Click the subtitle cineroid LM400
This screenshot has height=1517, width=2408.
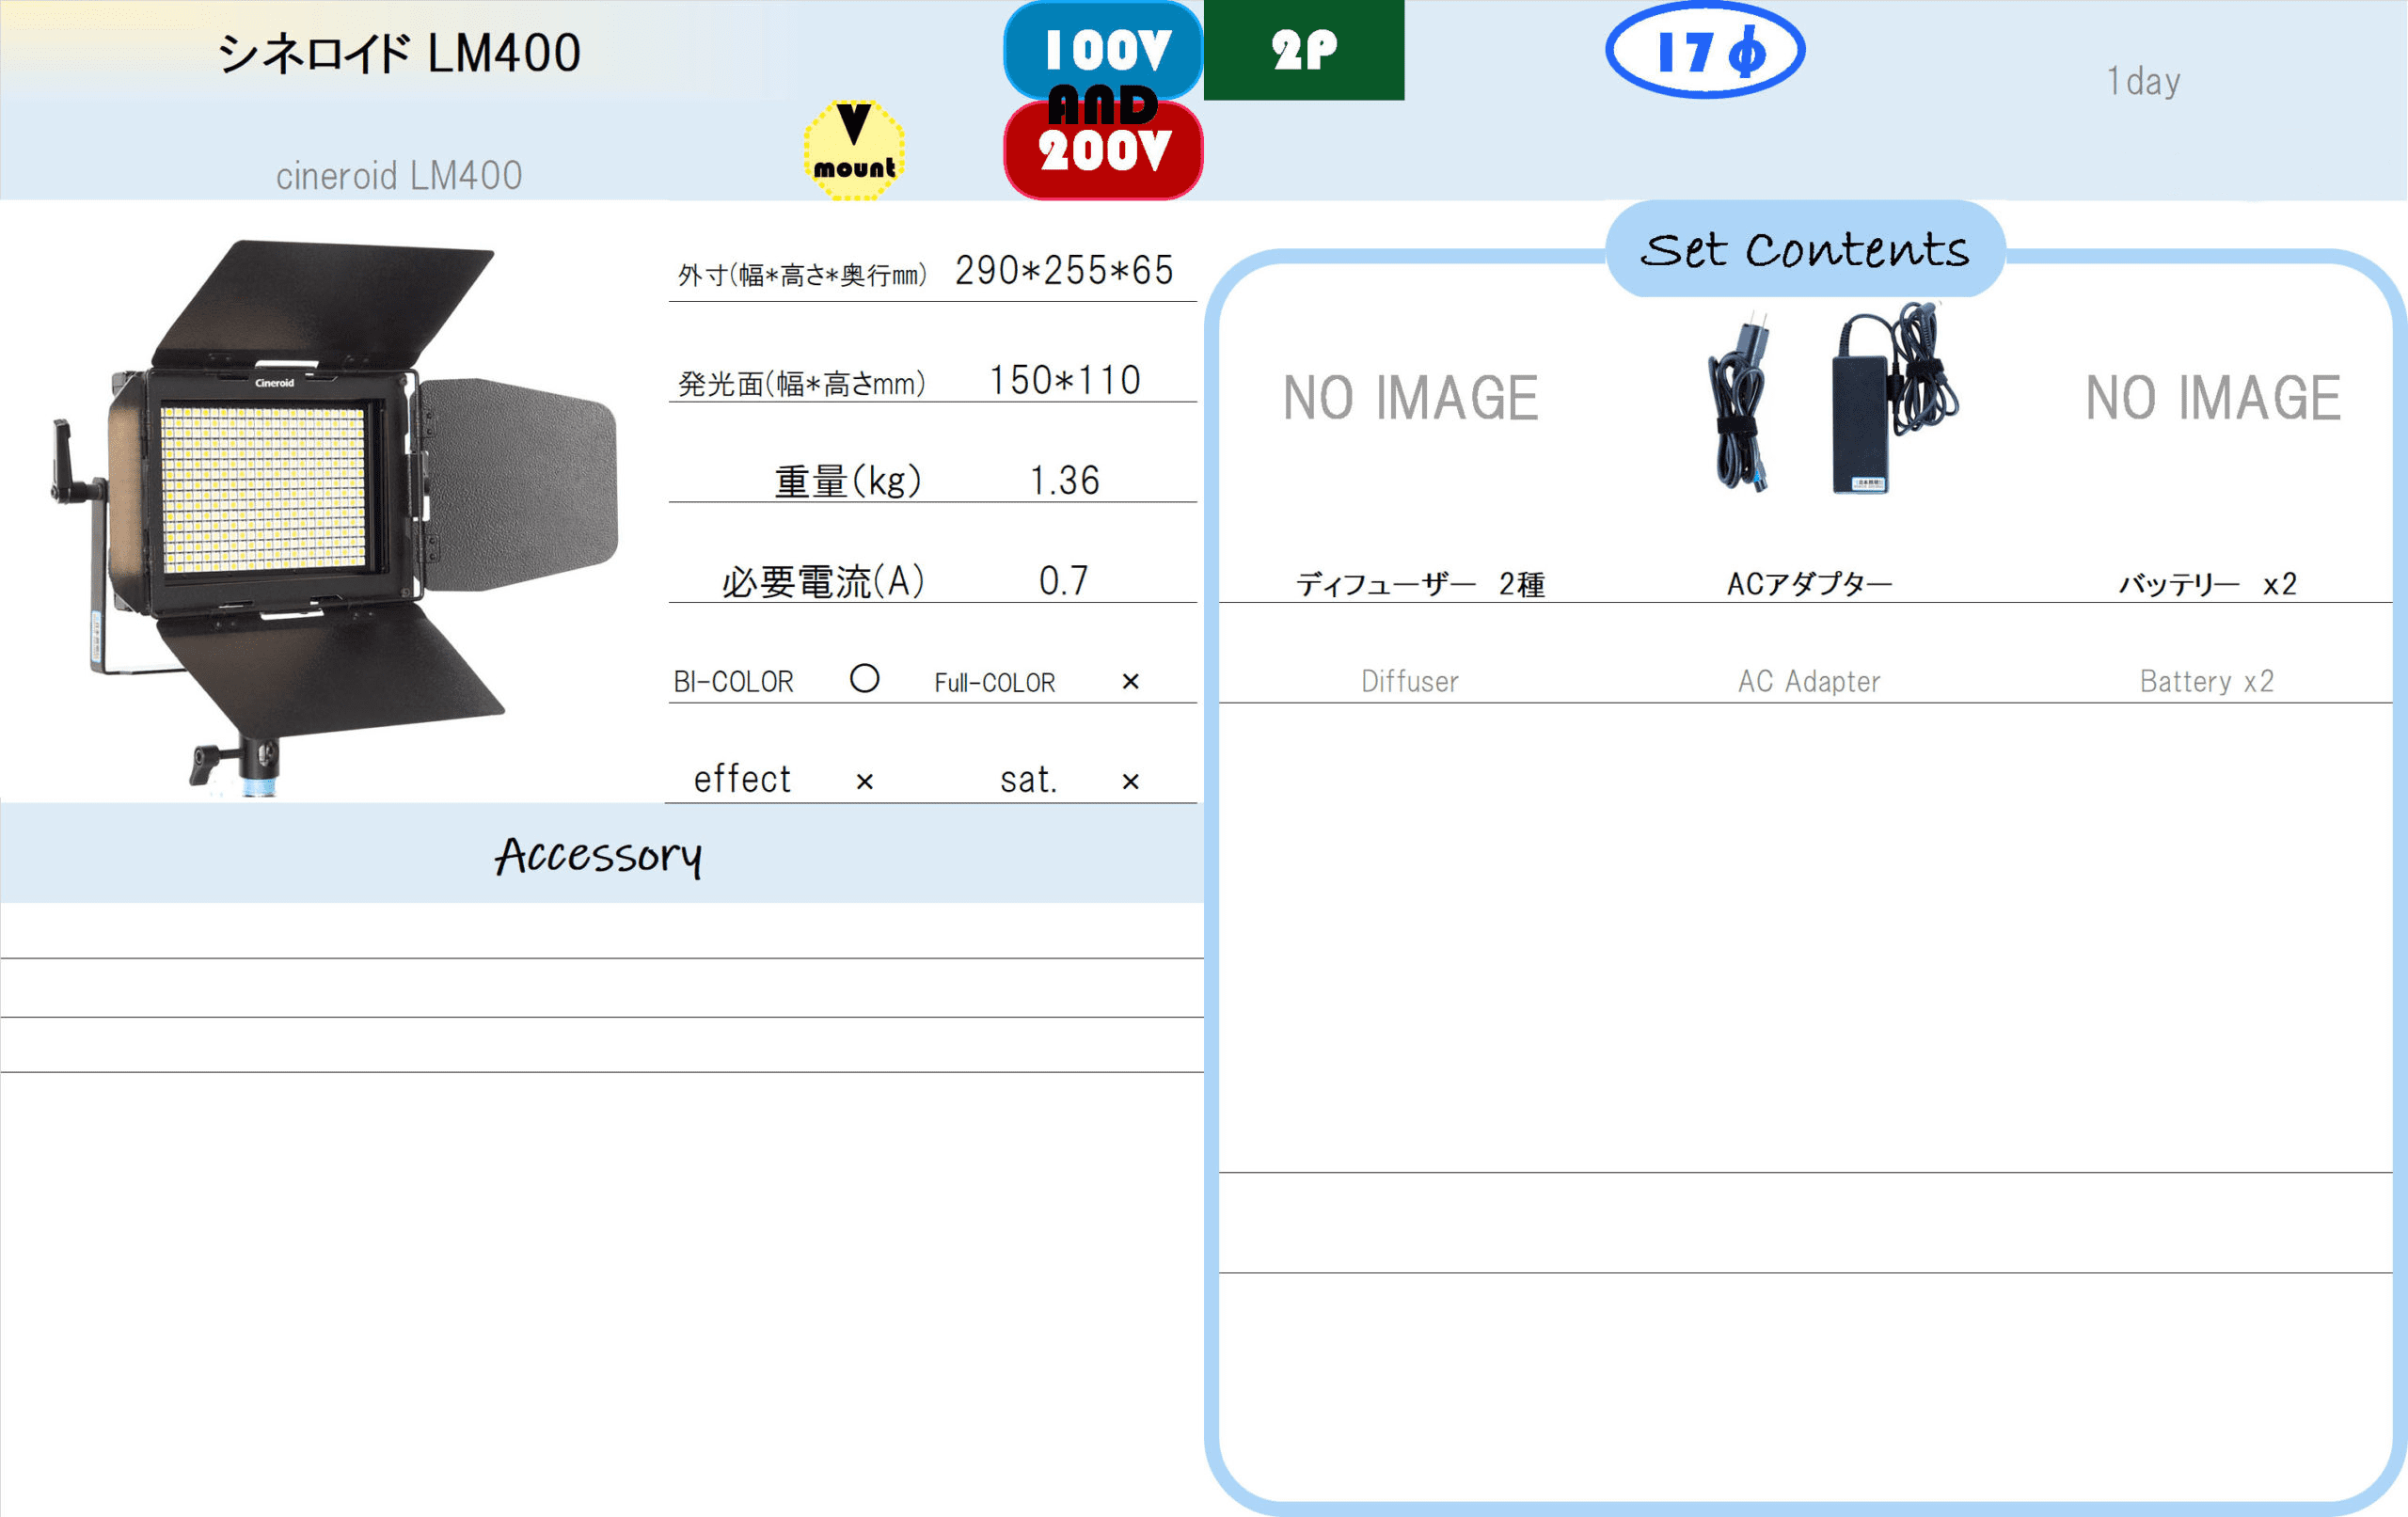tap(399, 176)
